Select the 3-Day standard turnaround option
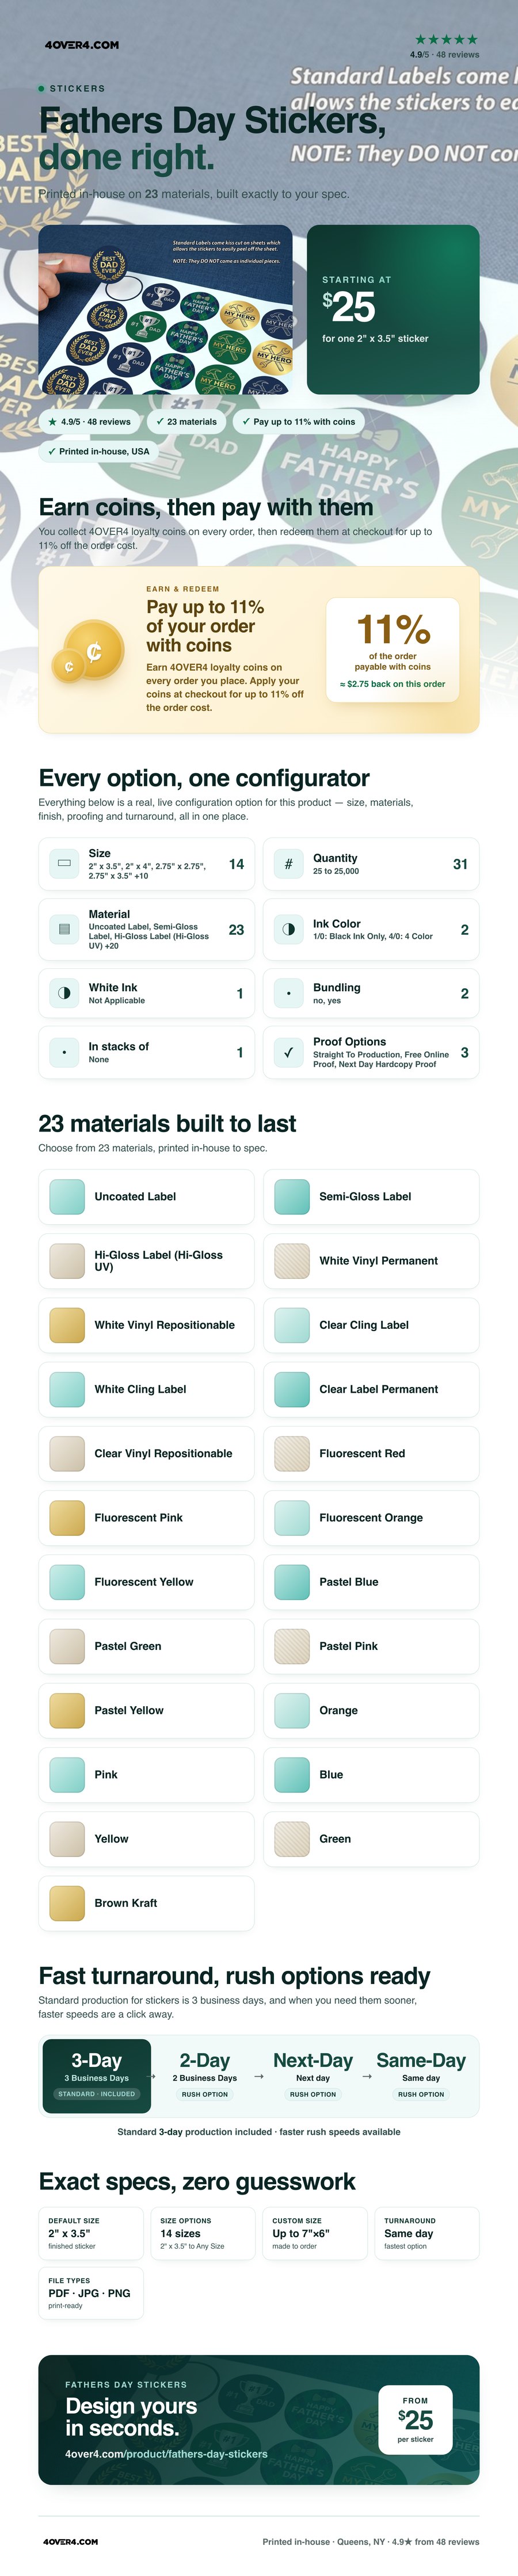518x2576 pixels. pos(97,2076)
